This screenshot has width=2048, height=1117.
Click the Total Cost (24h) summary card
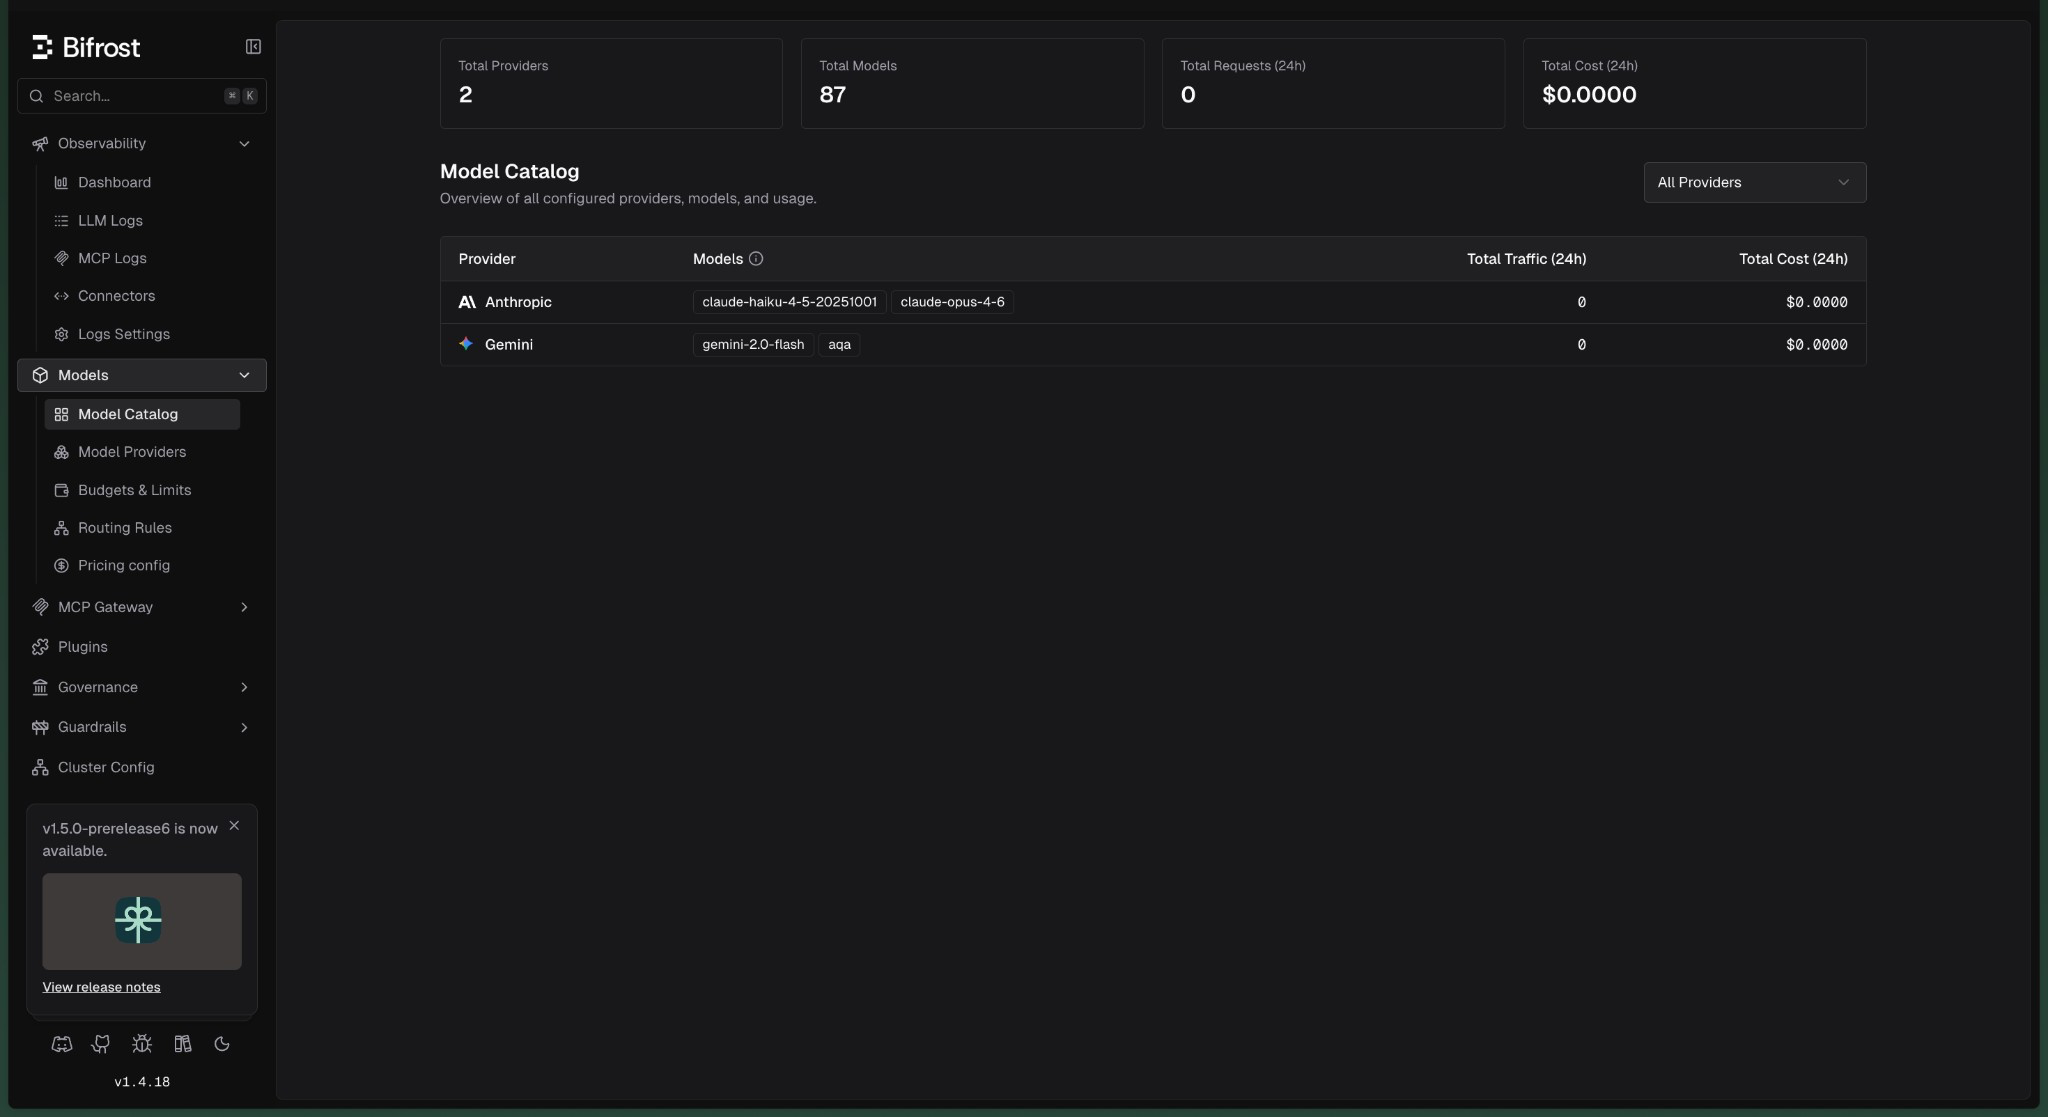coord(1694,83)
